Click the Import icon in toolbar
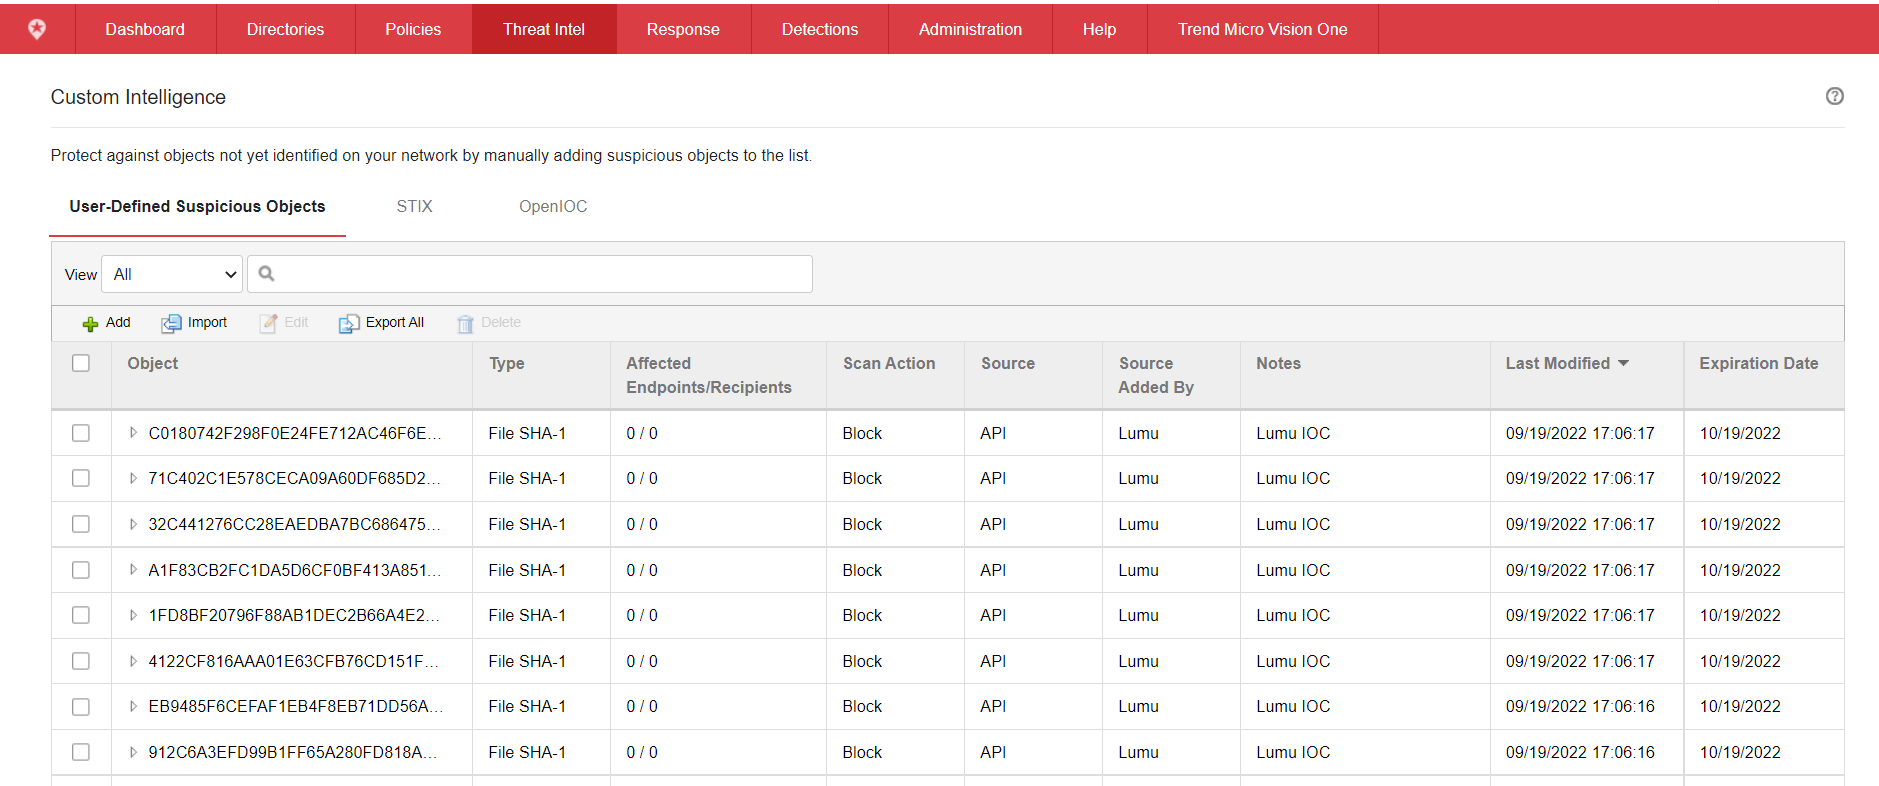Screen dimensions: 1879x786 (x=171, y=323)
